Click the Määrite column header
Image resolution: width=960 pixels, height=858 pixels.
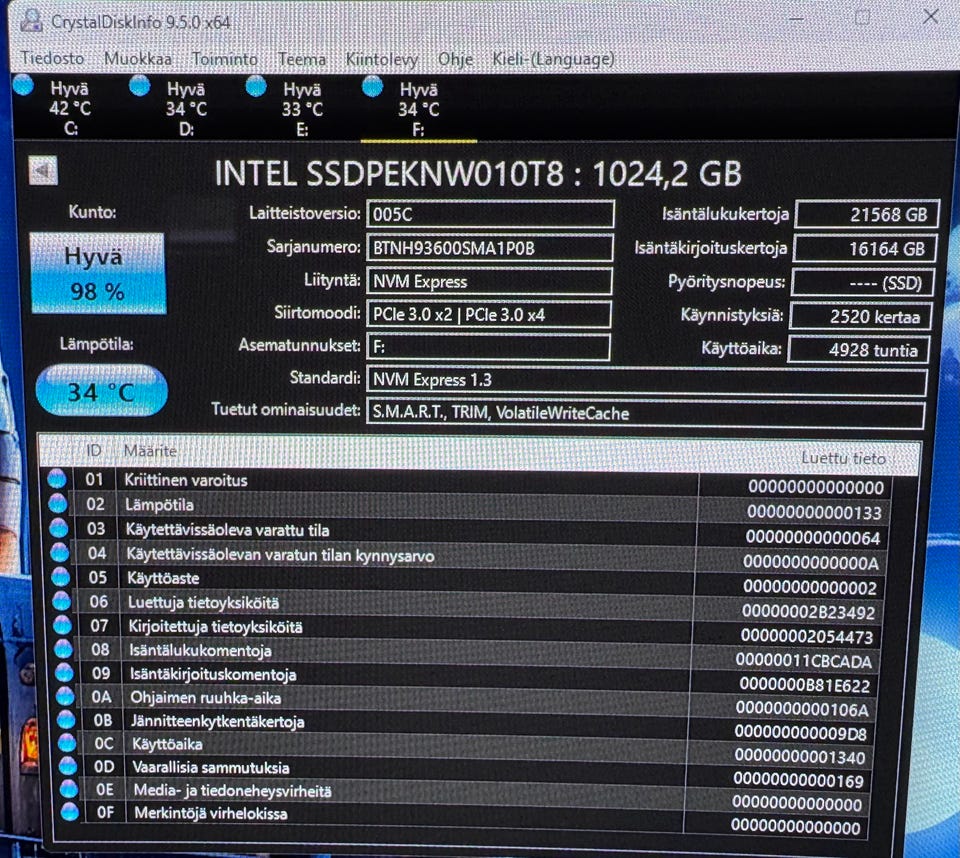pos(151,451)
